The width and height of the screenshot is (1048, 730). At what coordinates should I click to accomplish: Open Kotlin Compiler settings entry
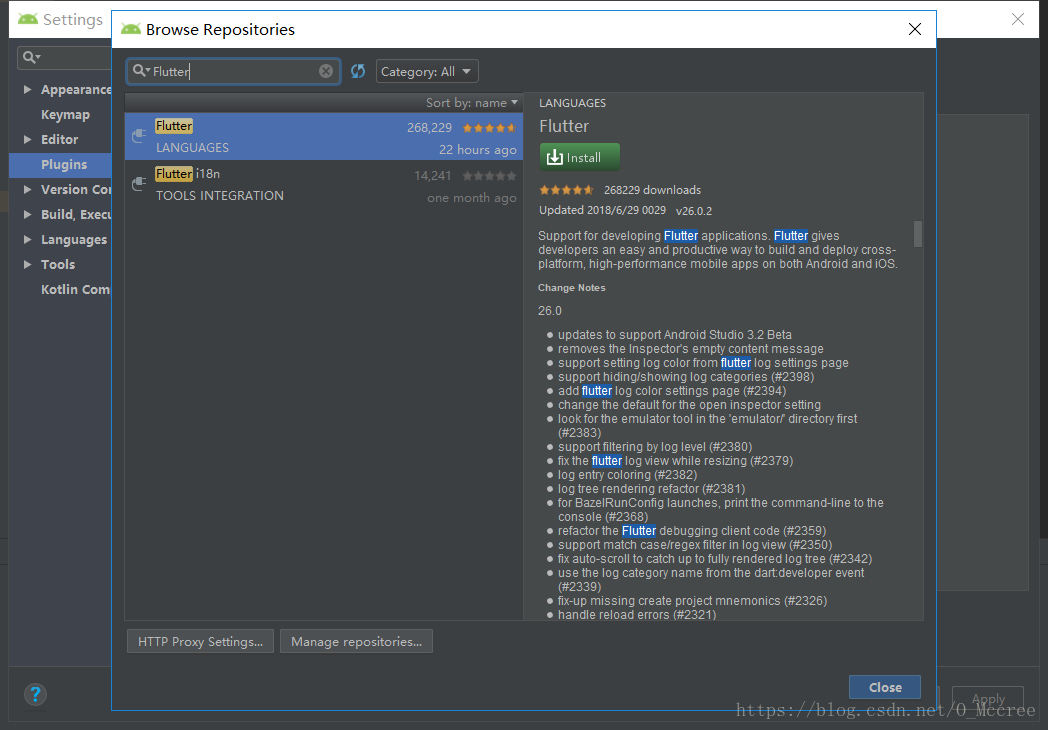[76, 289]
